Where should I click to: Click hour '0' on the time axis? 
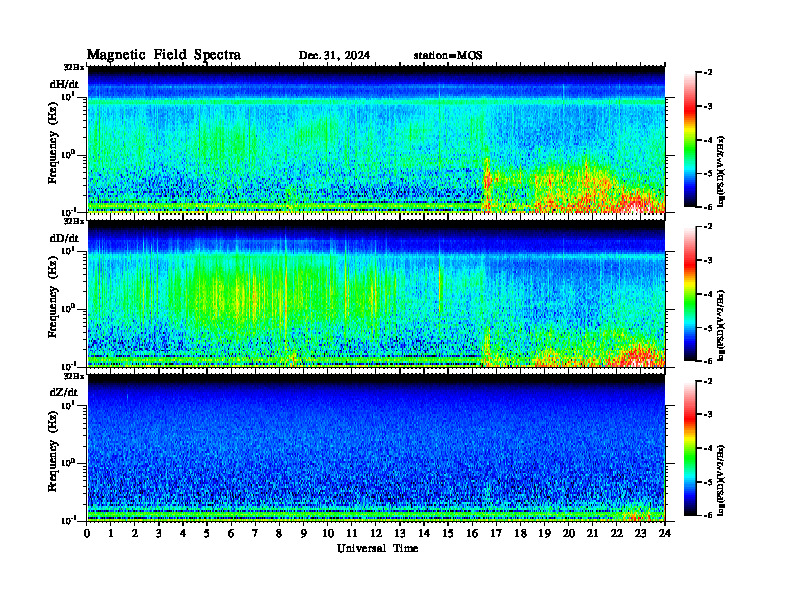87,534
